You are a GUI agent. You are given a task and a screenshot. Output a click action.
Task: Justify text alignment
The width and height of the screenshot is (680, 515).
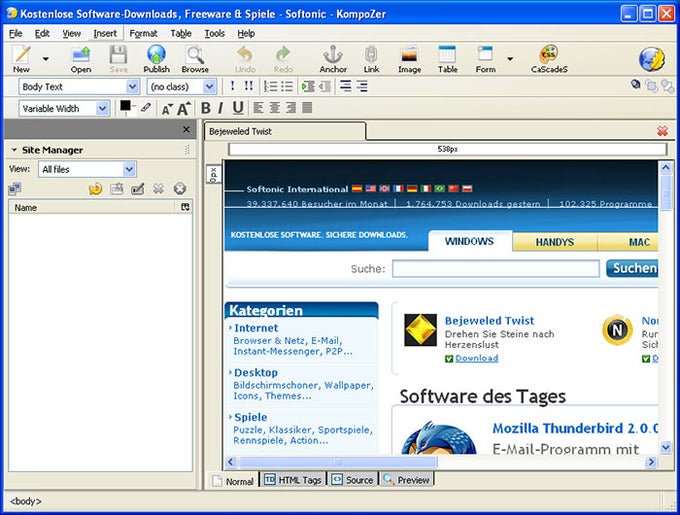pyautogui.click(x=307, y=108)
